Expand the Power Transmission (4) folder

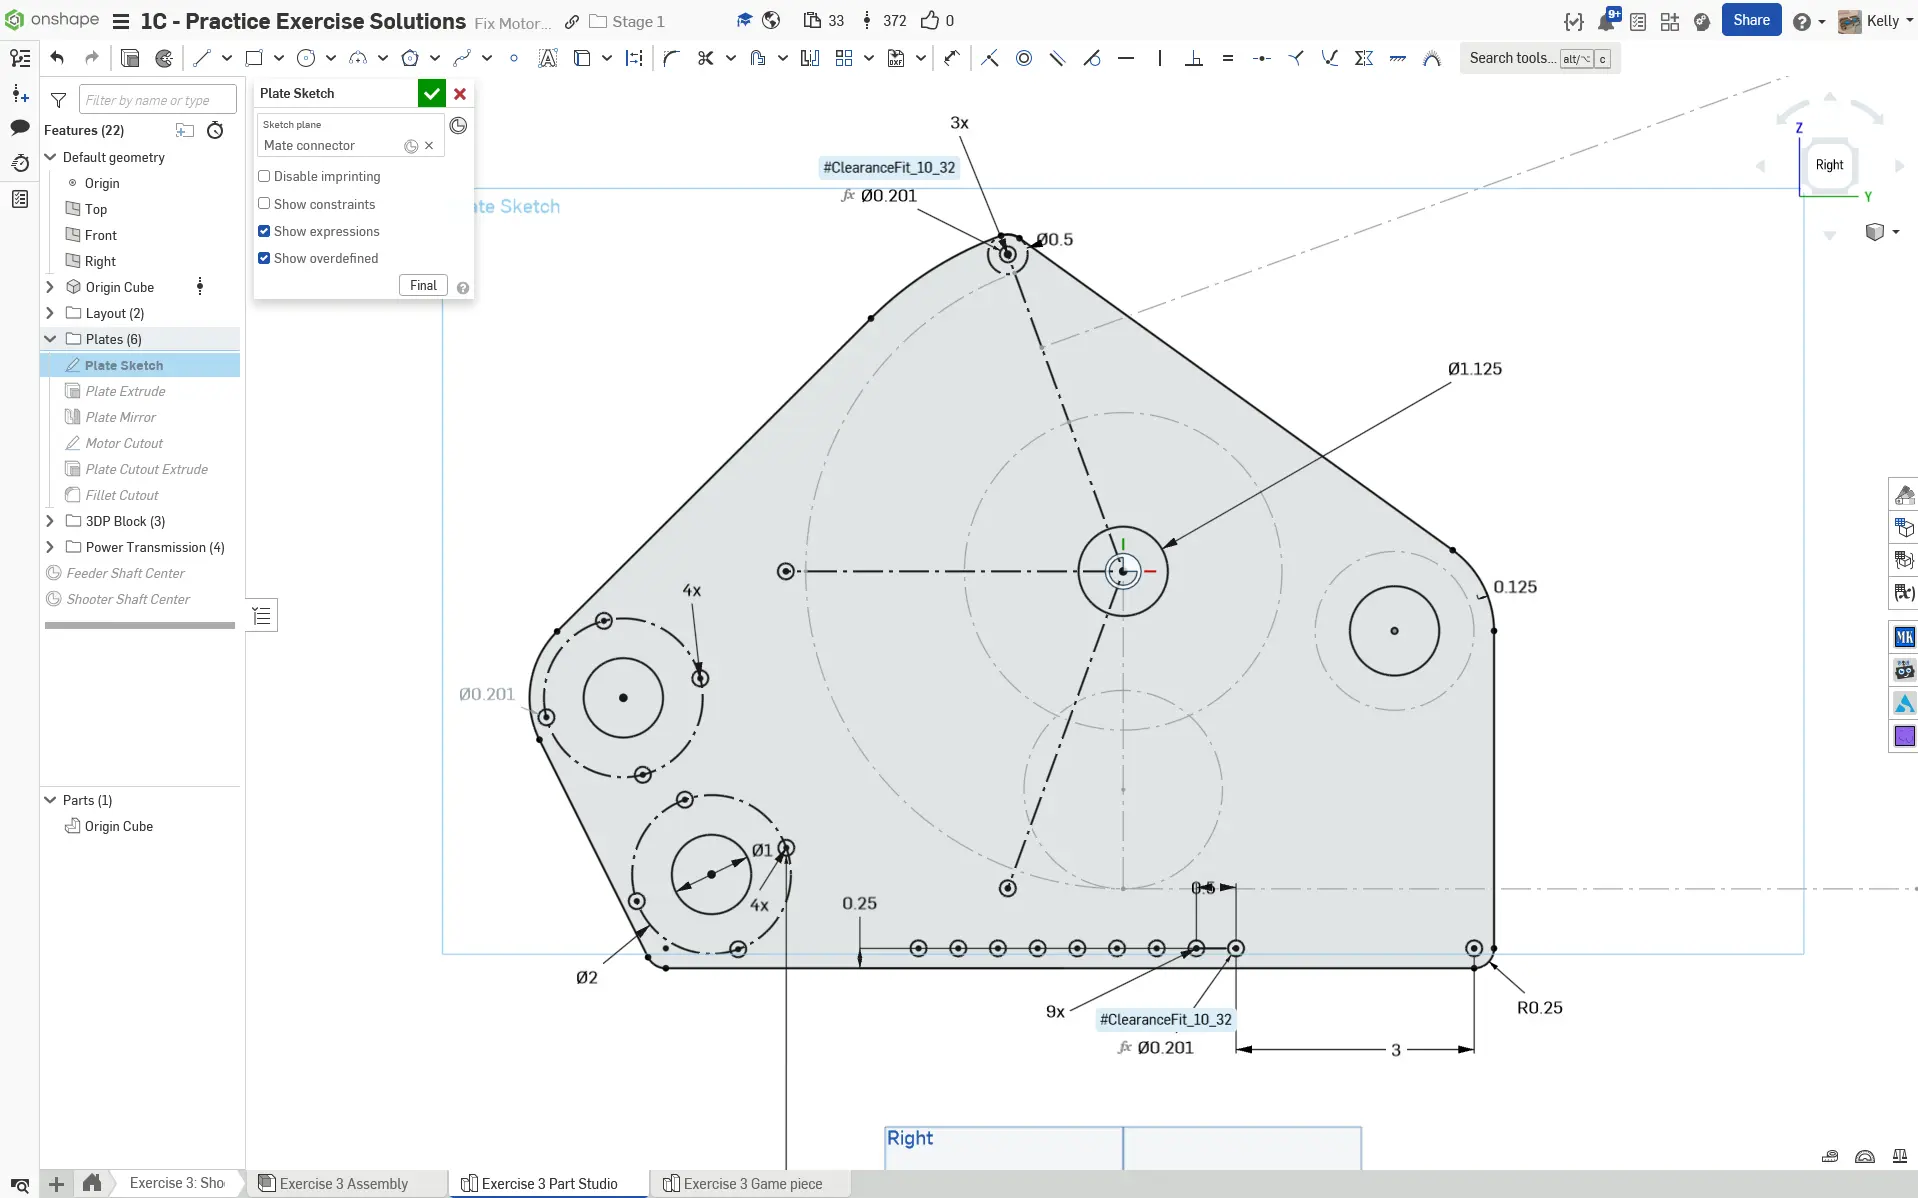(50, 547)
